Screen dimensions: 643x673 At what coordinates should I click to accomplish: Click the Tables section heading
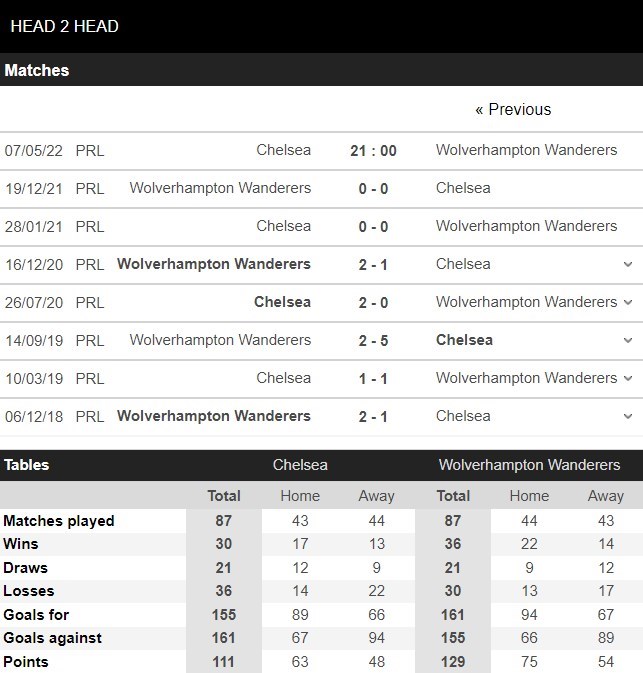click(x=26, y=465)
